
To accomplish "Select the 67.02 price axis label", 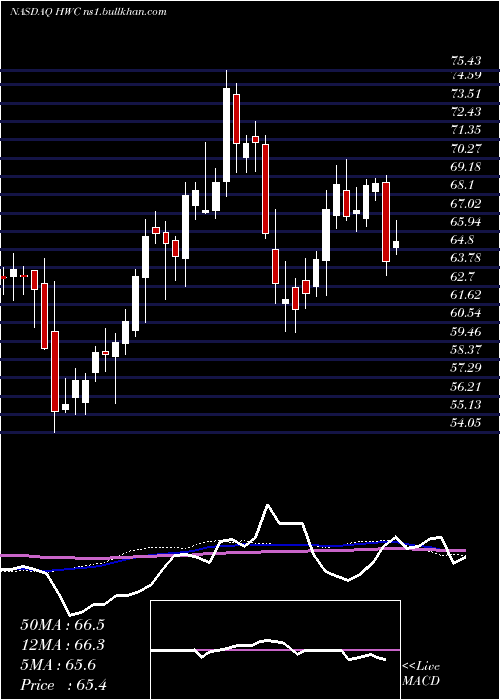I will (x=464, y=203).
